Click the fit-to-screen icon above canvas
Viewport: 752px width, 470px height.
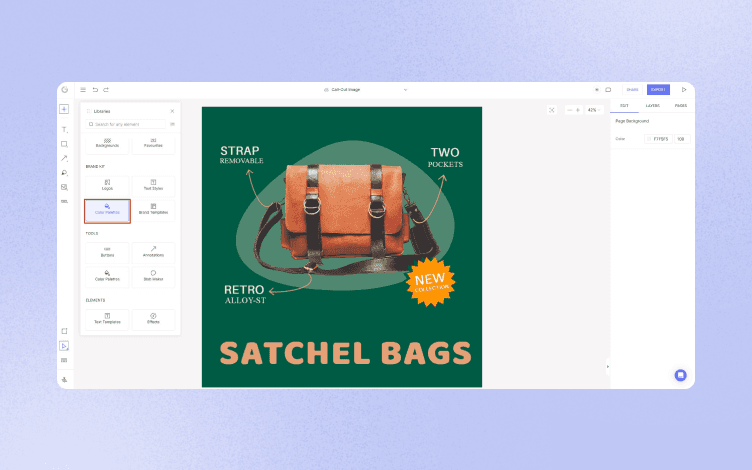(x=552, y=110)
